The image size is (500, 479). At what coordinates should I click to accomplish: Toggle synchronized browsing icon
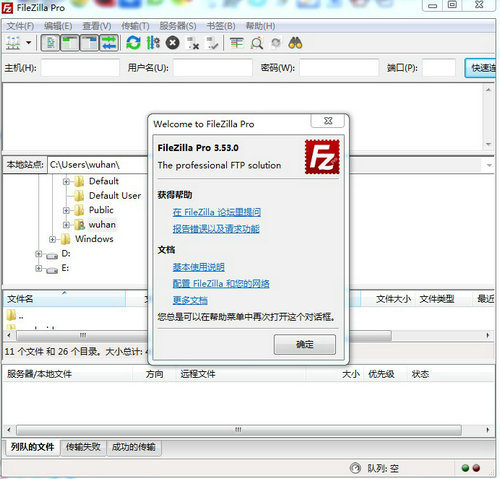click(276, 43)
